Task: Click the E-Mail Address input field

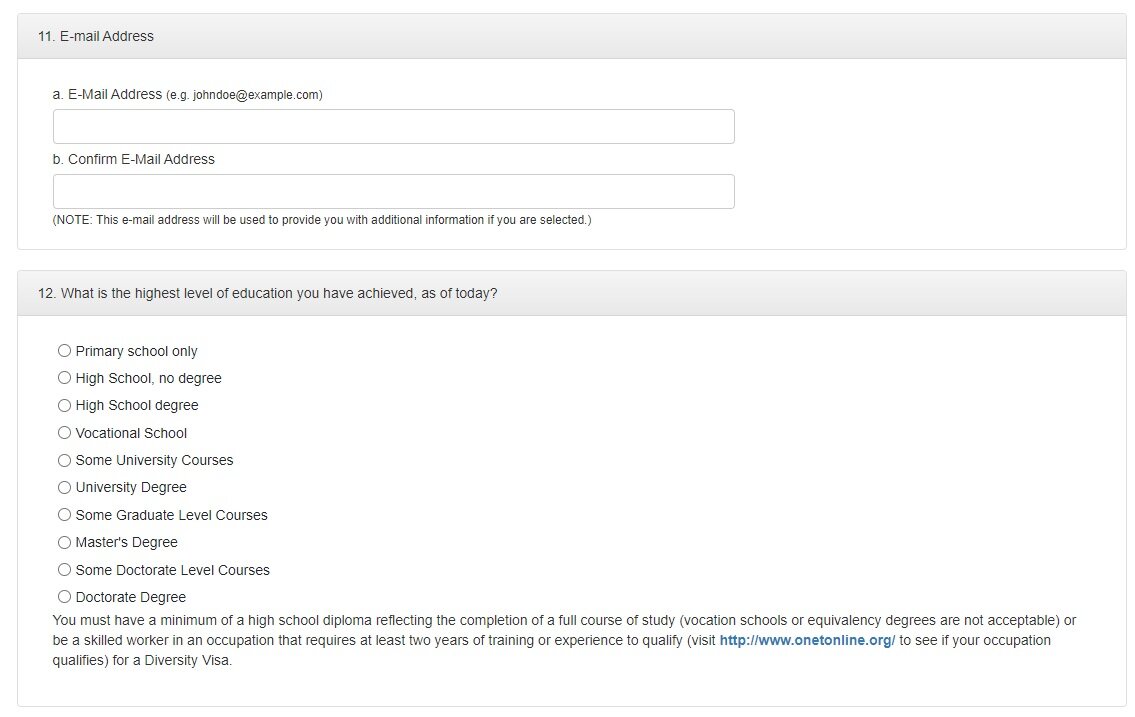Action: click(393, 127)
